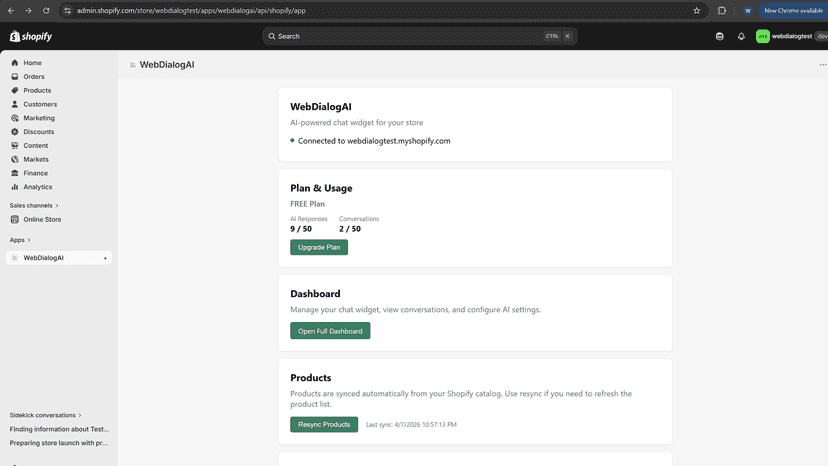
Task: Click the WebDialogAI app icon in the sidebar
Action: tap(15, 258)
